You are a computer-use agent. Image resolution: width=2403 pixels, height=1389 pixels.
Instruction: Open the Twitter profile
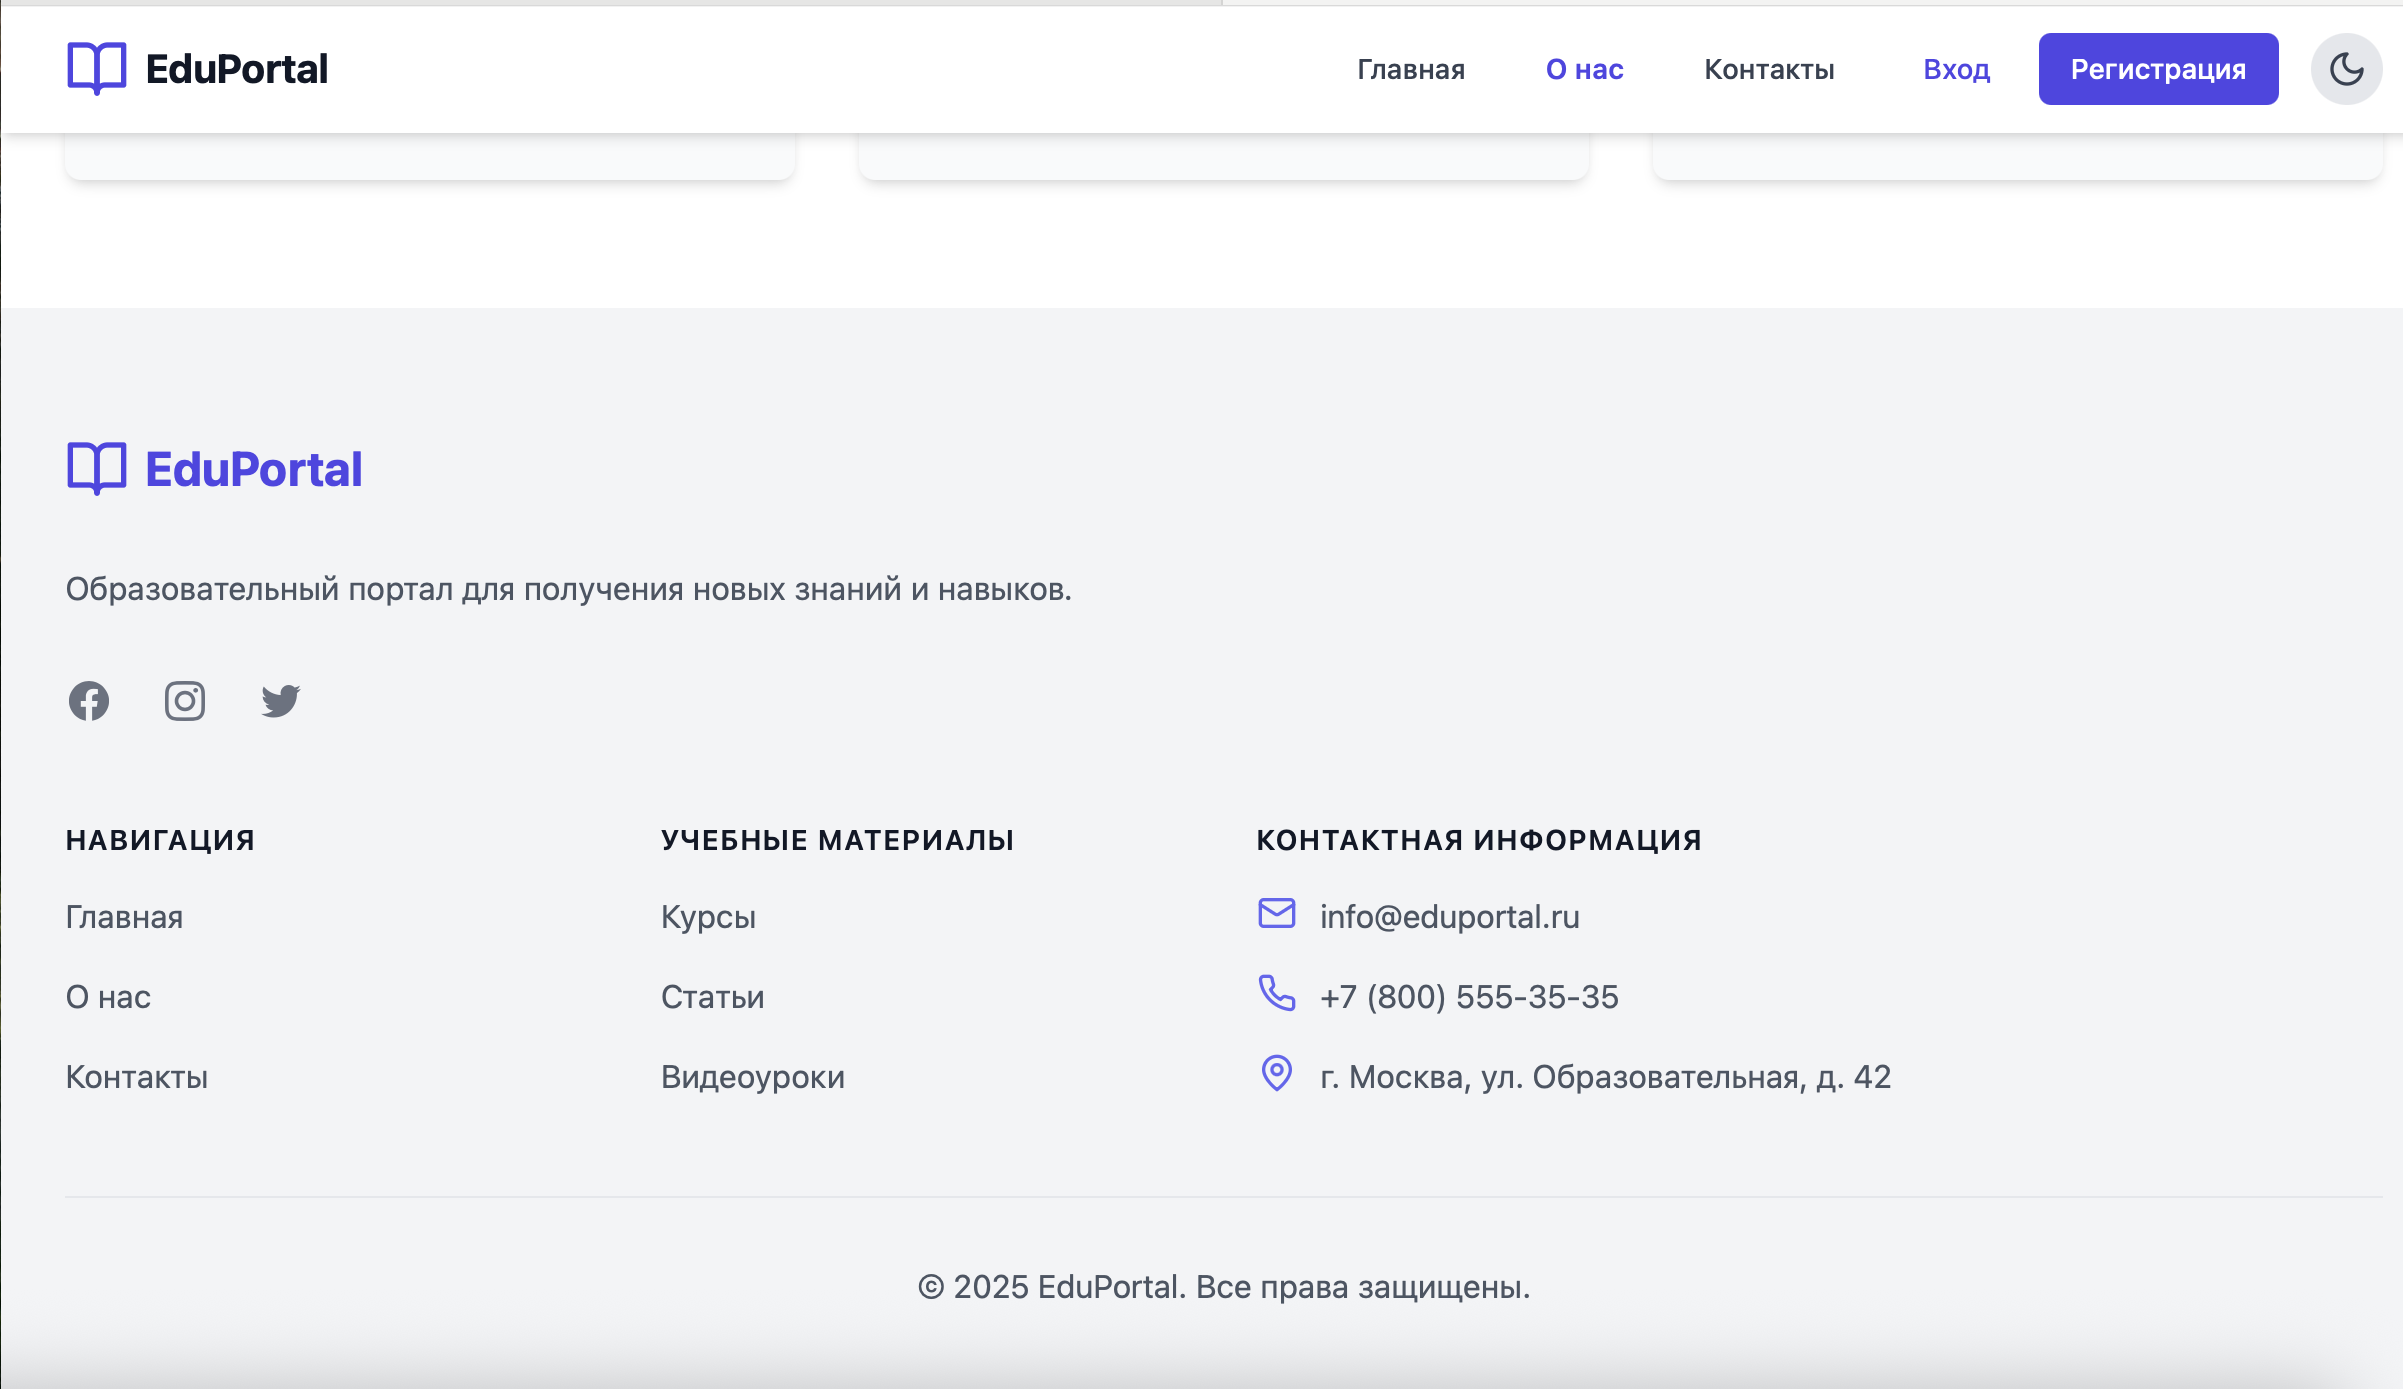pyautogui.click(x=279, y=701)
